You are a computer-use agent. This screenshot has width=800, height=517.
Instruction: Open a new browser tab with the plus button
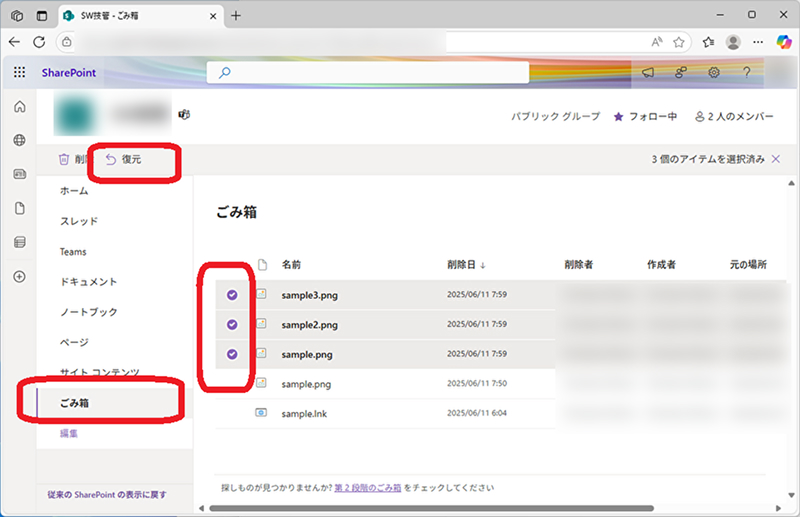pyautogui.click(x=236, y=16)
